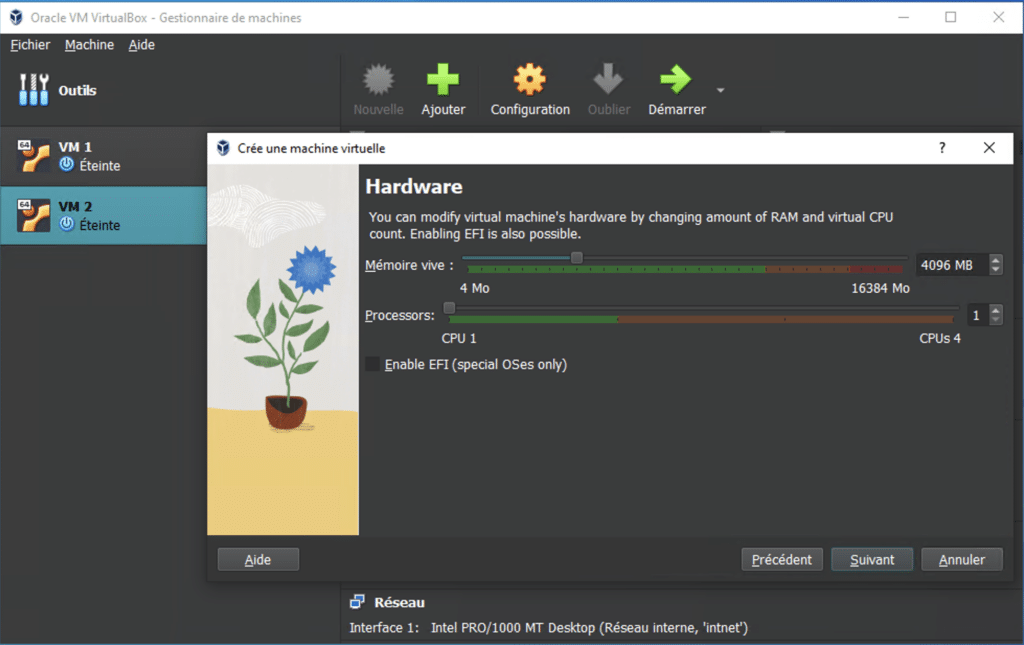Enable the EFI checkbox
This screenshot has height=645, width=1024.
tap(372, 364)
